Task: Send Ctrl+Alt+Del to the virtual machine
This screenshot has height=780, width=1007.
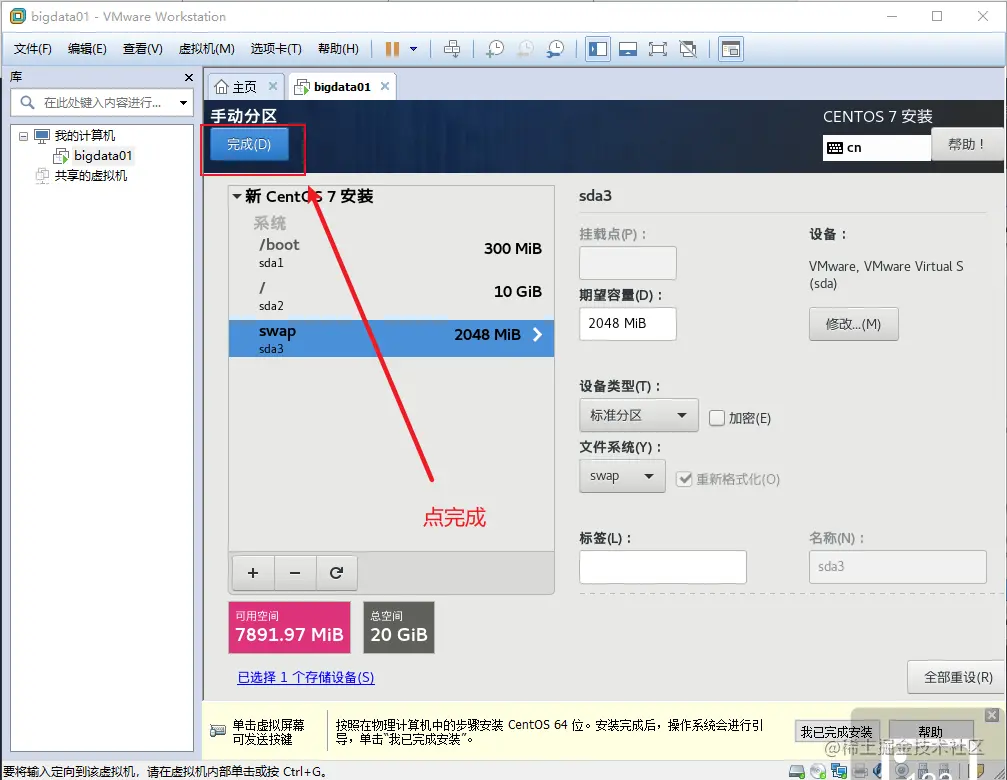Action: point(453,48)
